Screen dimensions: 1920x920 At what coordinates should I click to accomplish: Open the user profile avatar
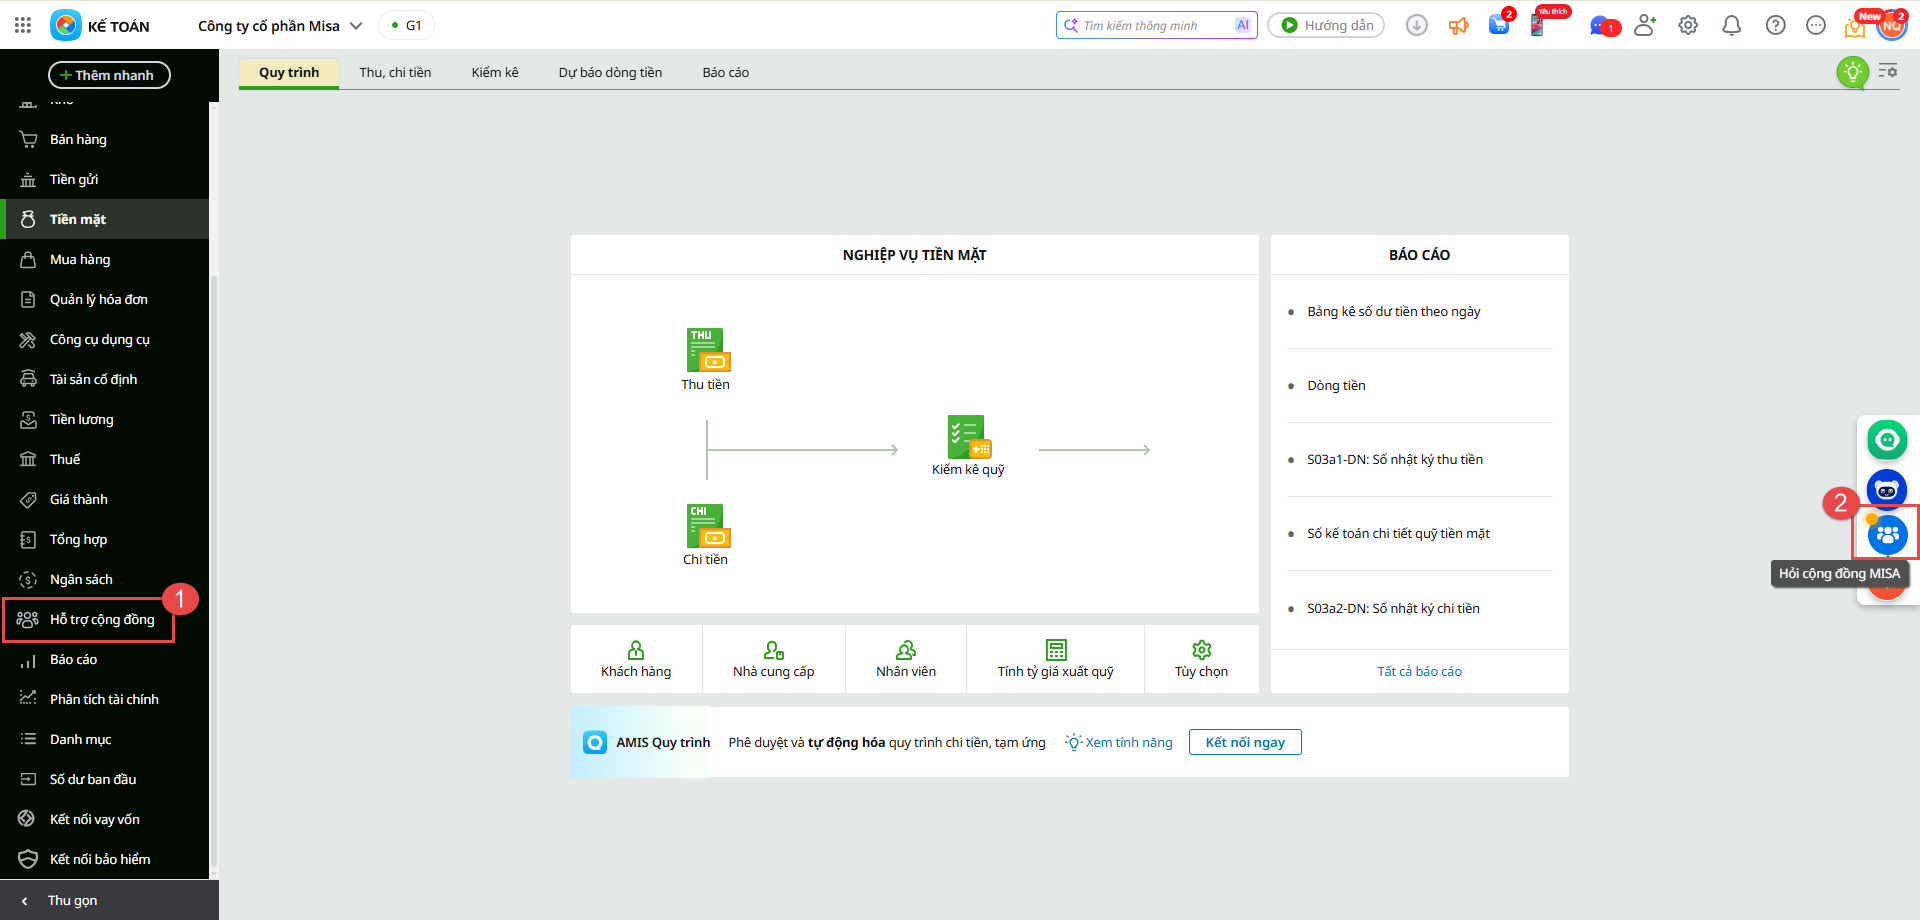[x=1891, y=25]
